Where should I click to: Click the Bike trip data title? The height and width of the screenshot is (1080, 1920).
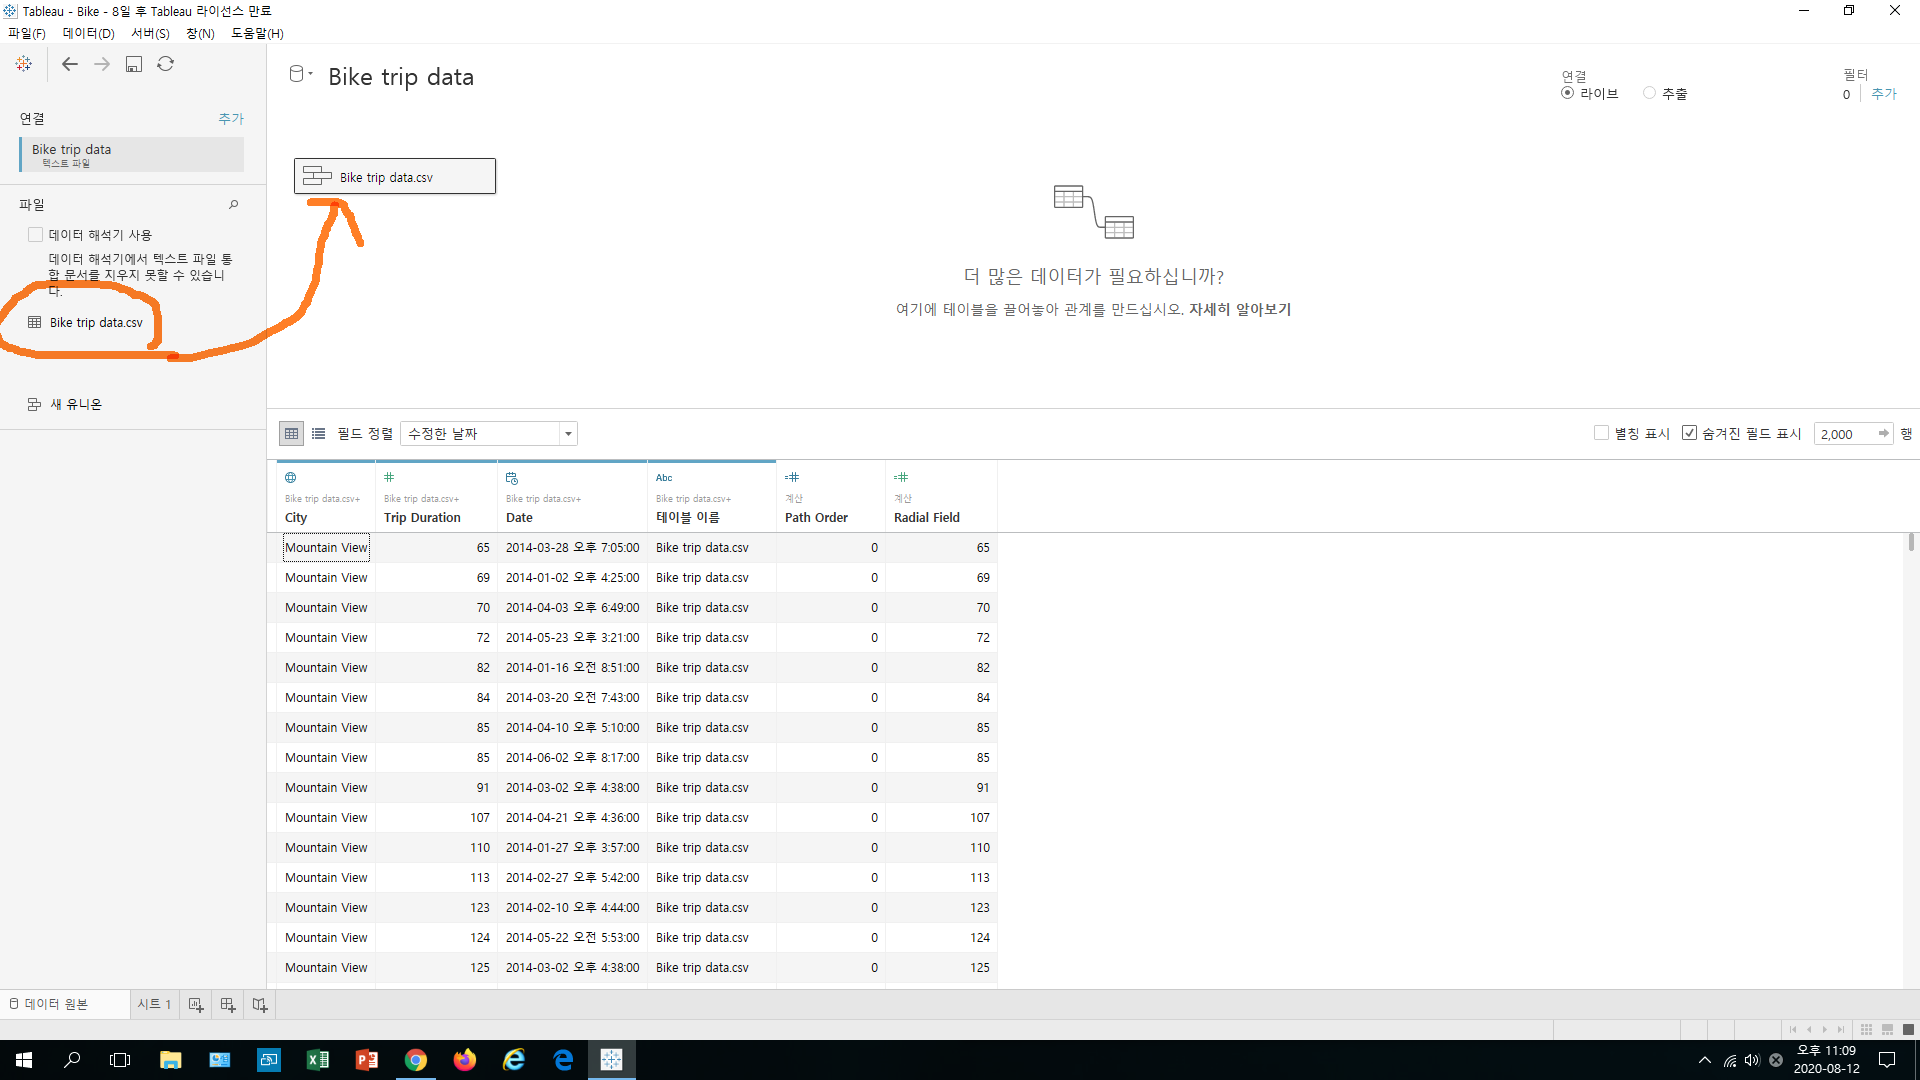[401, 77]
